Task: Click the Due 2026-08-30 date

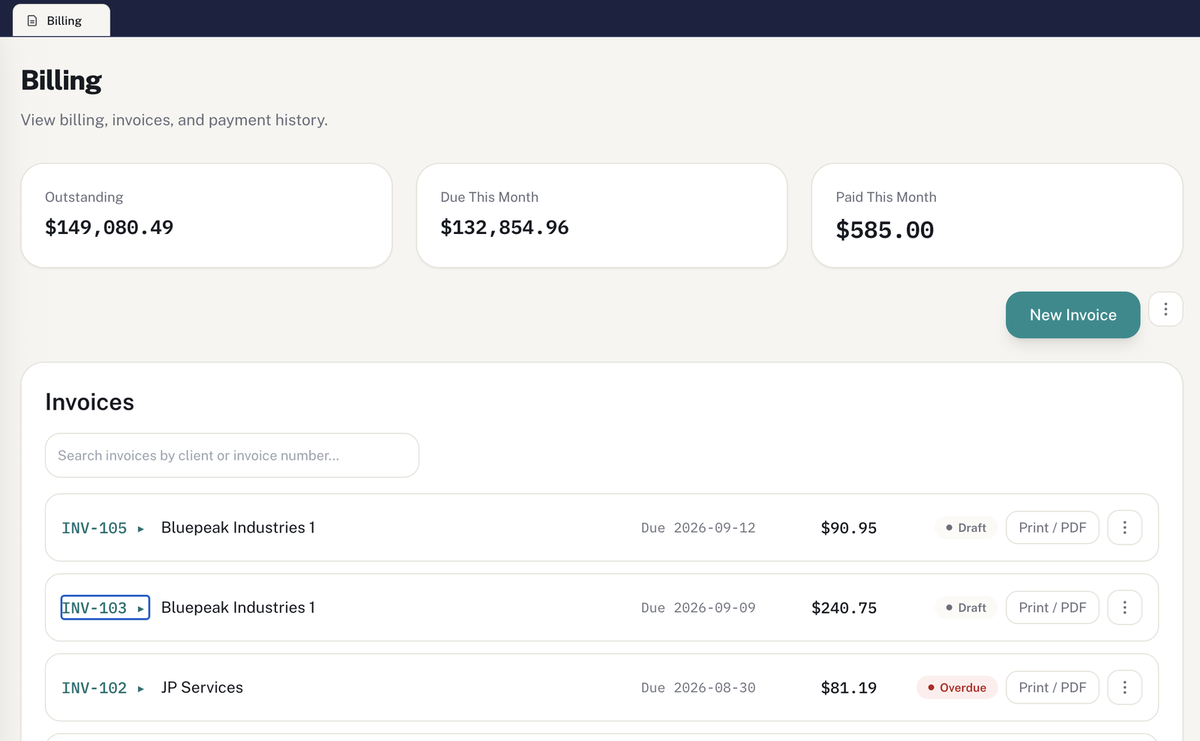Action: pos(698,688)
